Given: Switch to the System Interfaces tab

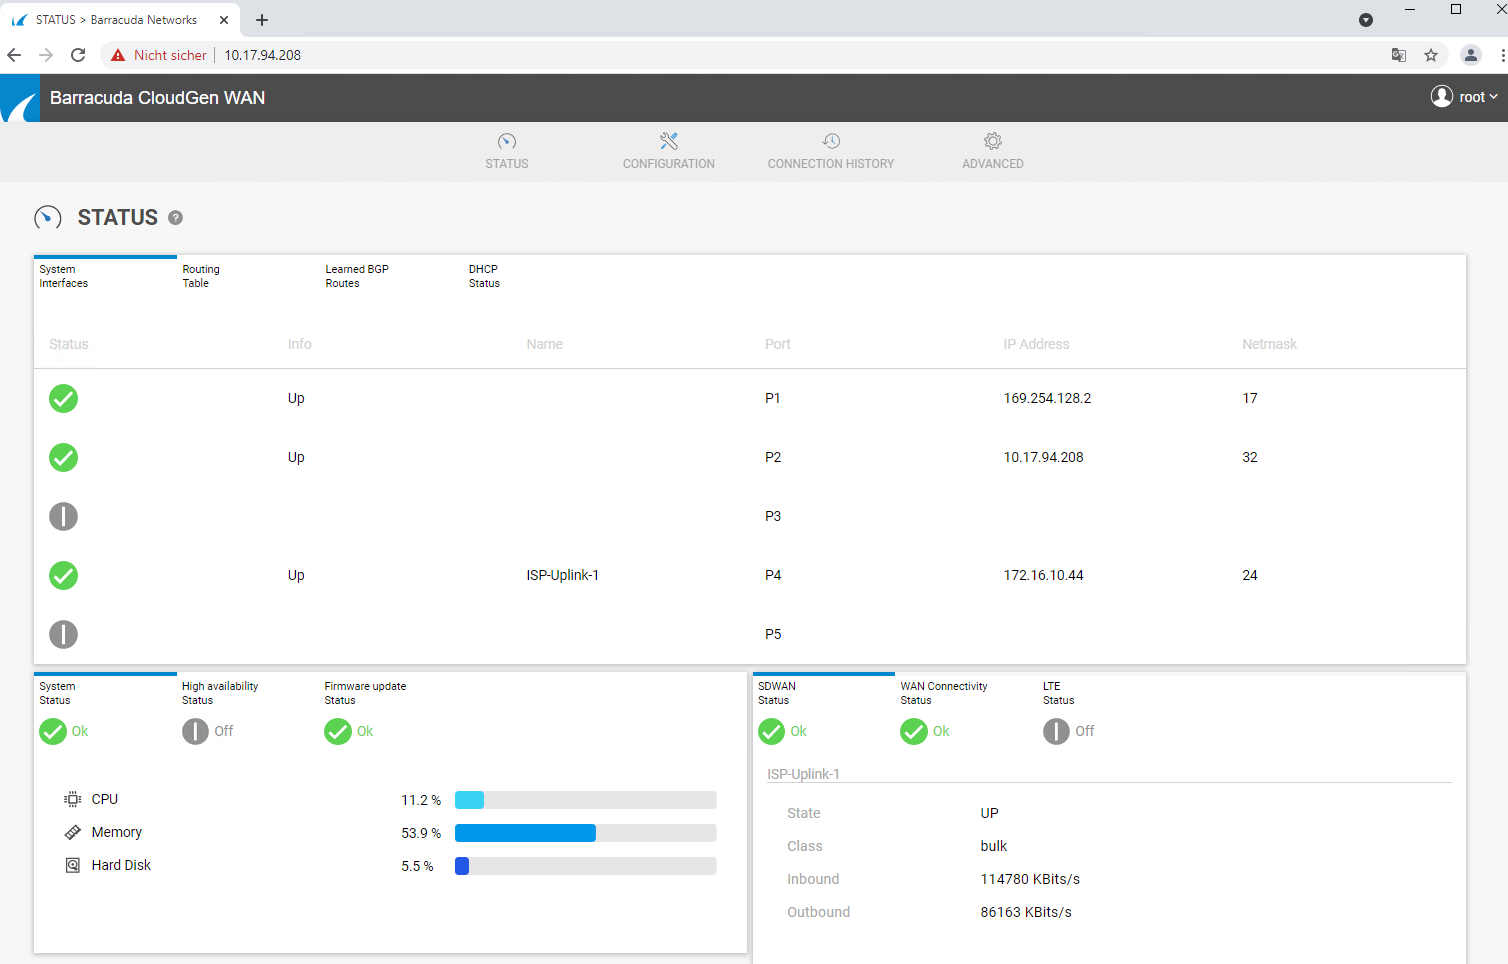Looking at the screenshot, I should coord(105,276).
